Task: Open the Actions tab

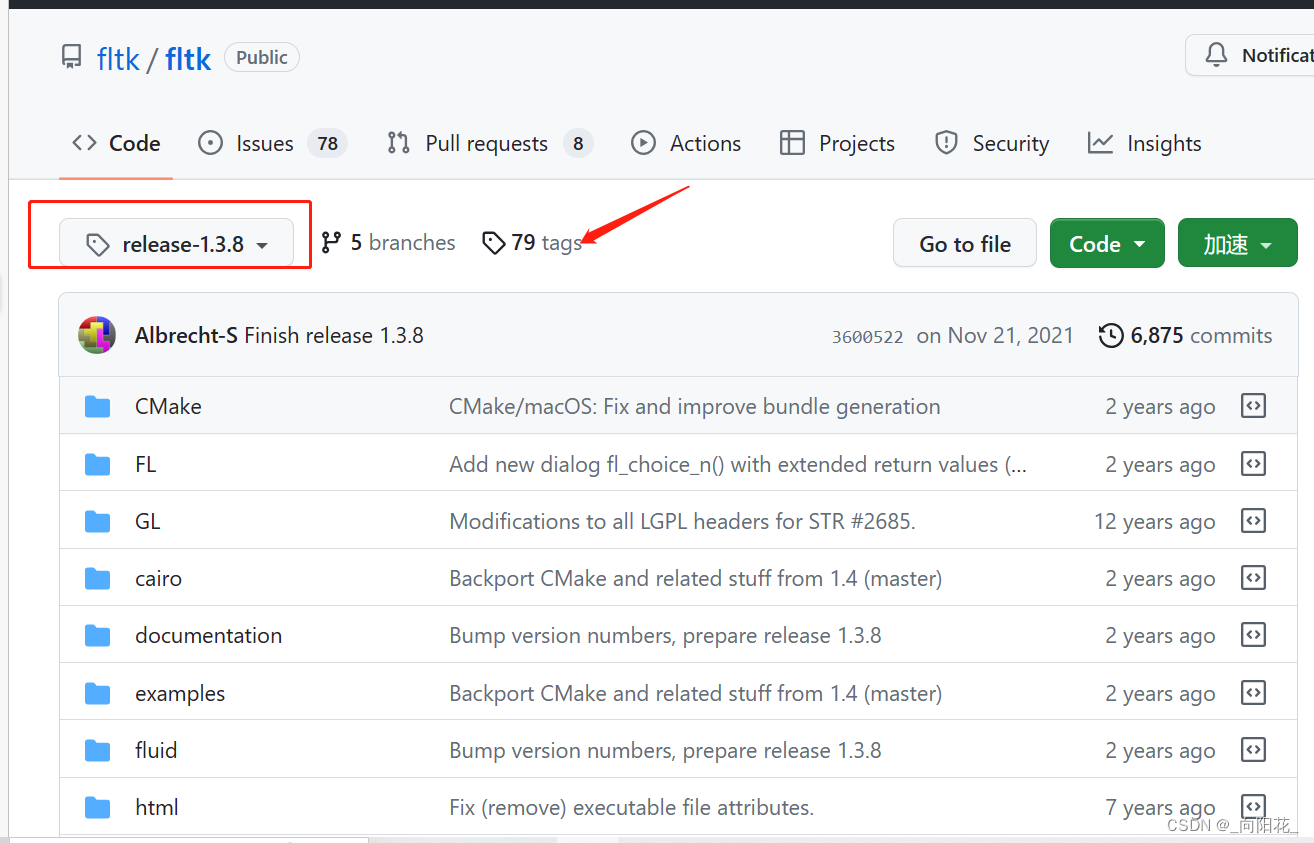Action: (686, 144)
